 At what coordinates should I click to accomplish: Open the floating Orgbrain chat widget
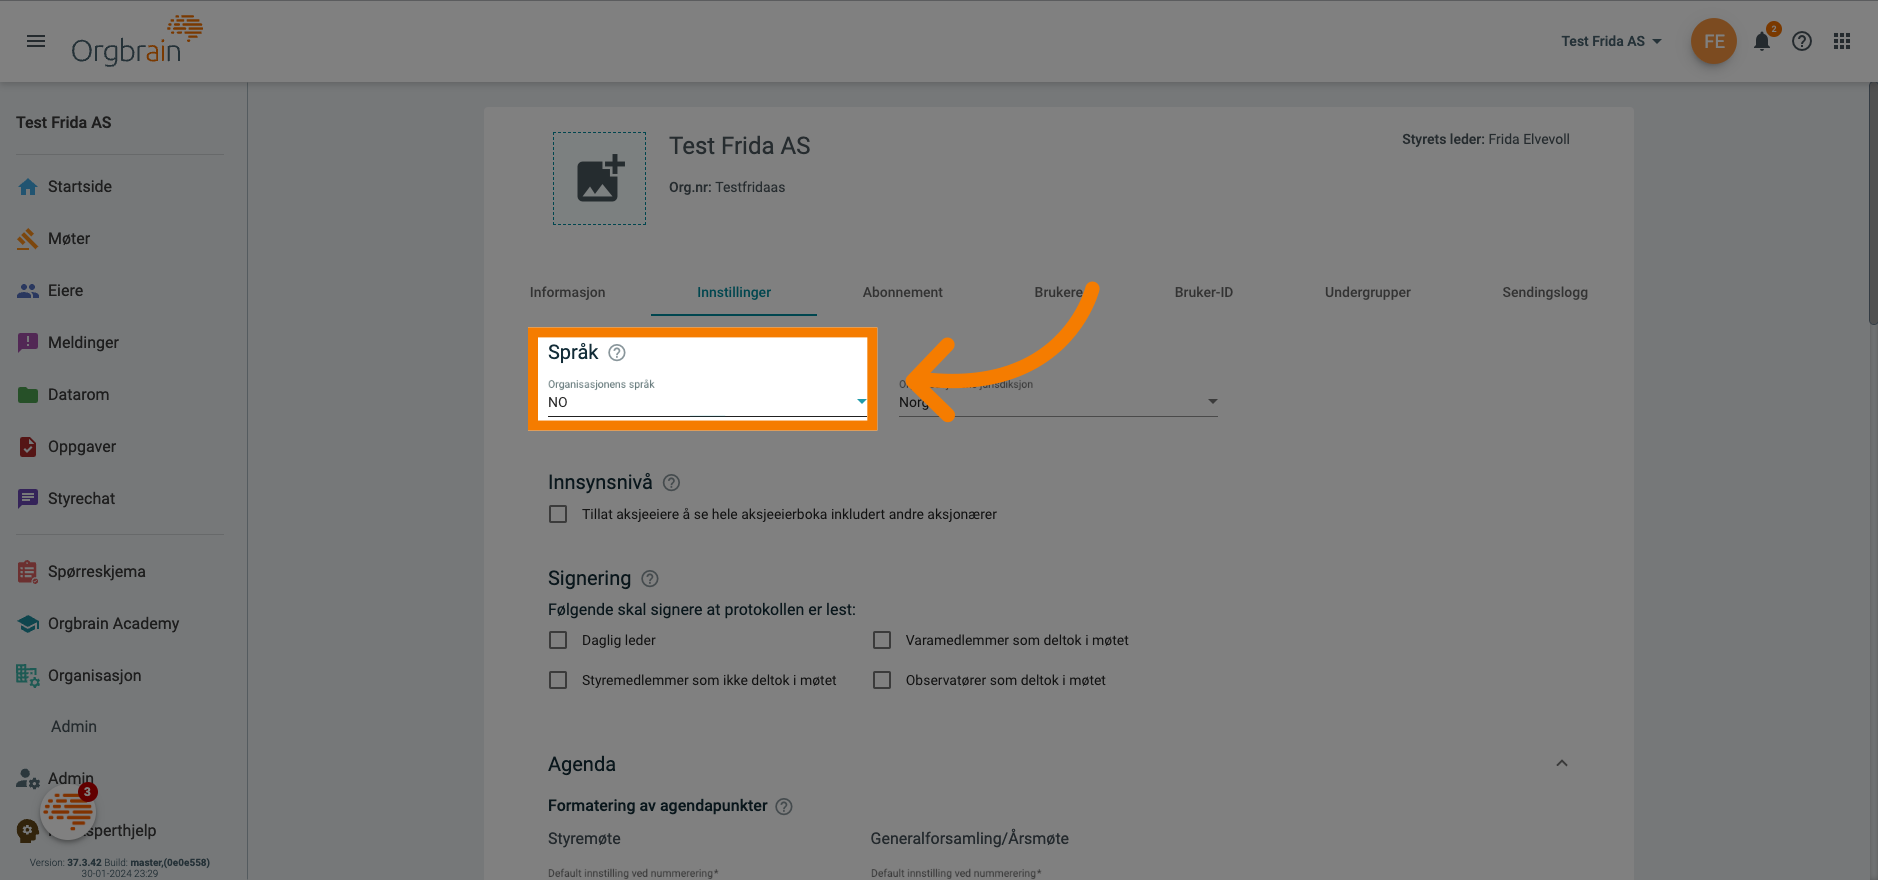68,811
